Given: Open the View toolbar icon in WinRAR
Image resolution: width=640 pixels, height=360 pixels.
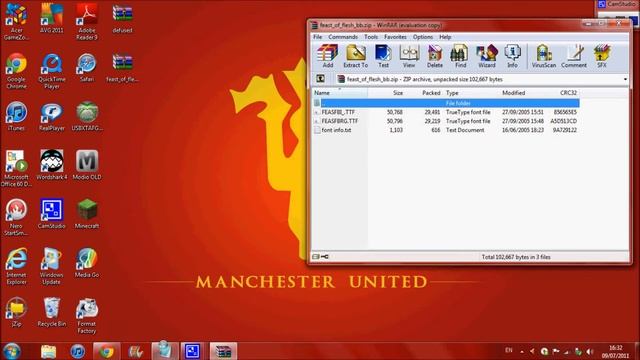Looking at the screenshot, I should 409,56.
